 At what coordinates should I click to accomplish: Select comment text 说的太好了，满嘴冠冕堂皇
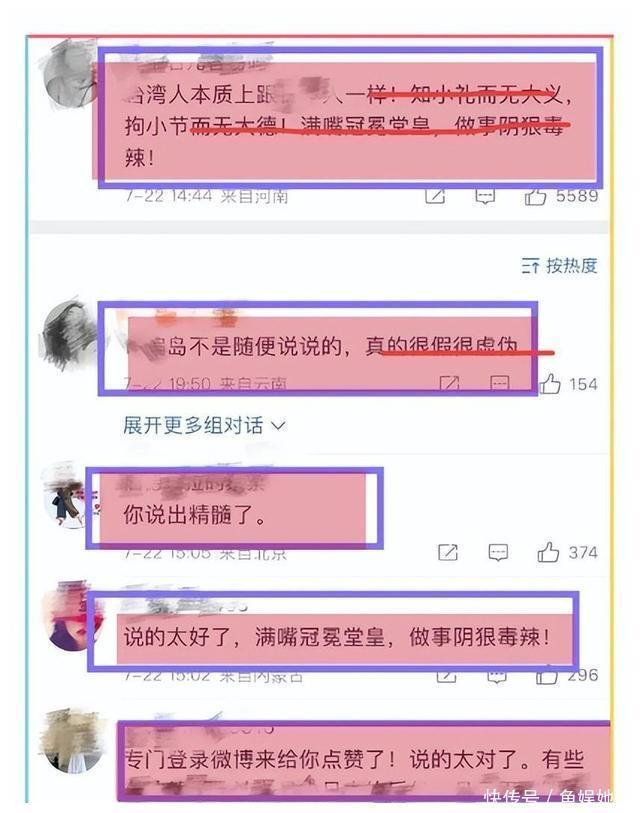pos(254,637)
